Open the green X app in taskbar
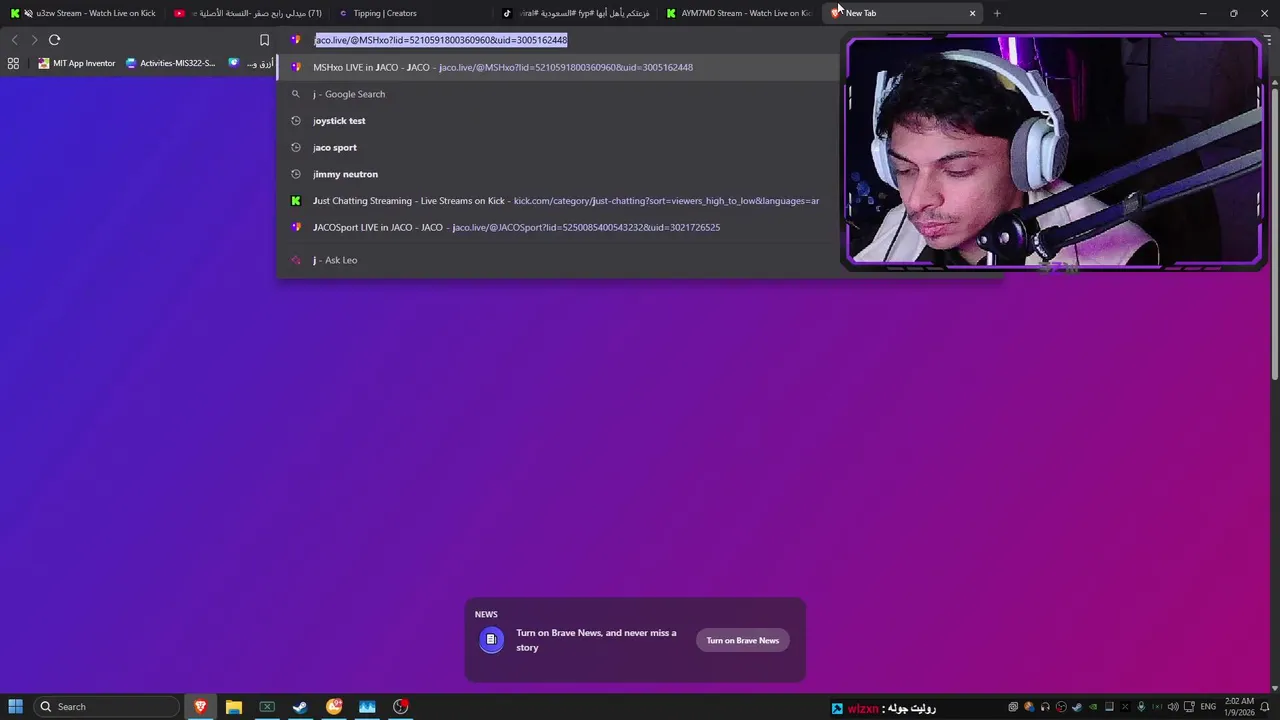Screen dimensions: 1280x720 tap(267, 707)
